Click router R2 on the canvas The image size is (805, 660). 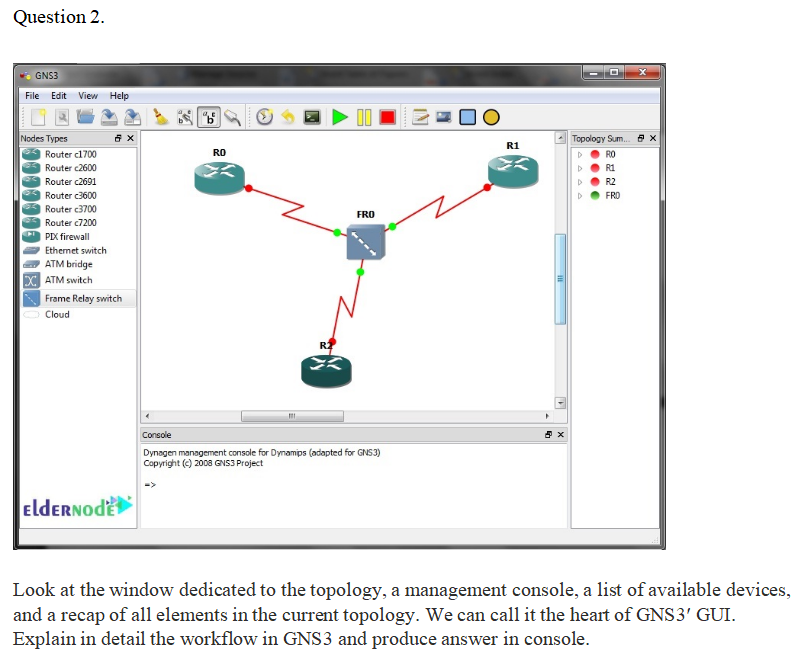pyautogui.click(x=327, y=371)
